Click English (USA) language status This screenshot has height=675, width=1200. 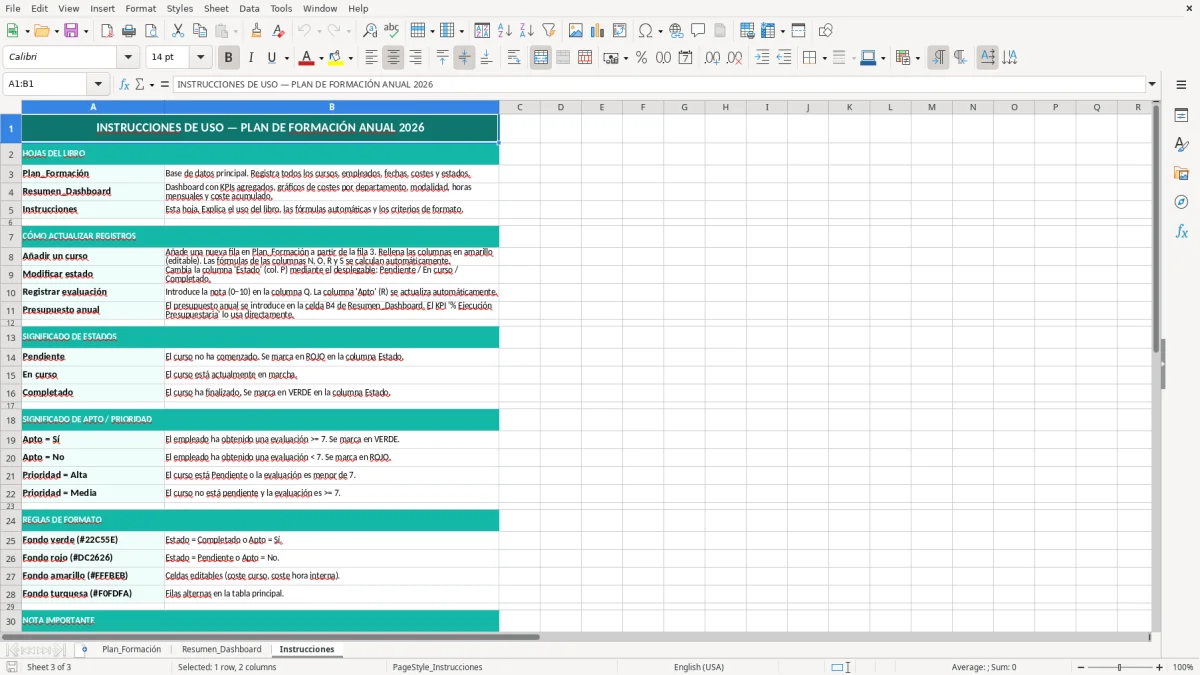point(698,667)
